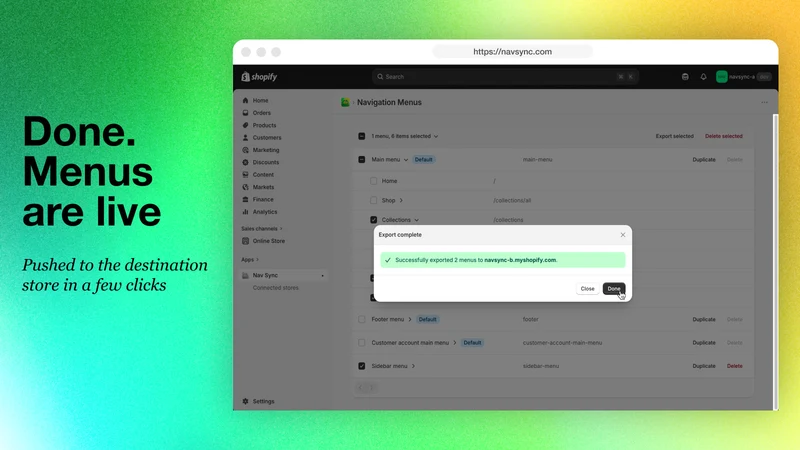800x450 pixels.
Task: Duplicate the Main menu
Action: tap(704, 160)
